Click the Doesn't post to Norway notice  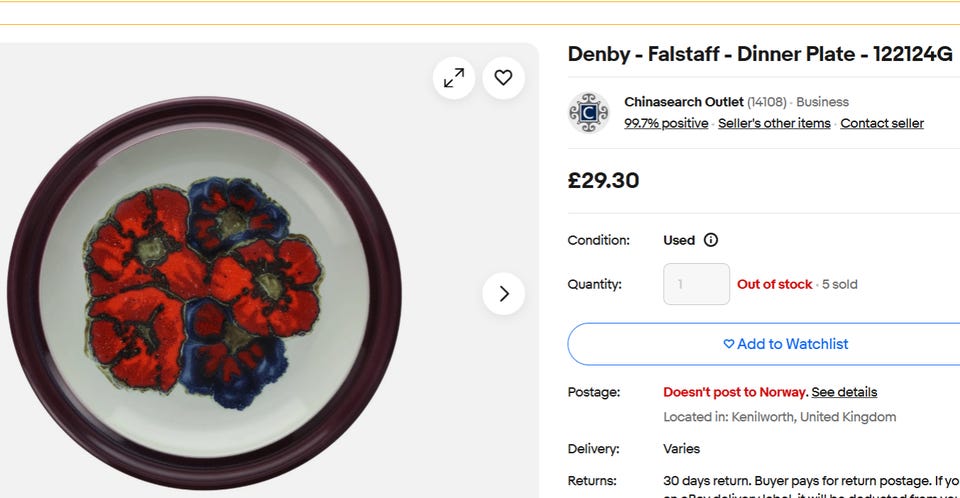(734, 392)
